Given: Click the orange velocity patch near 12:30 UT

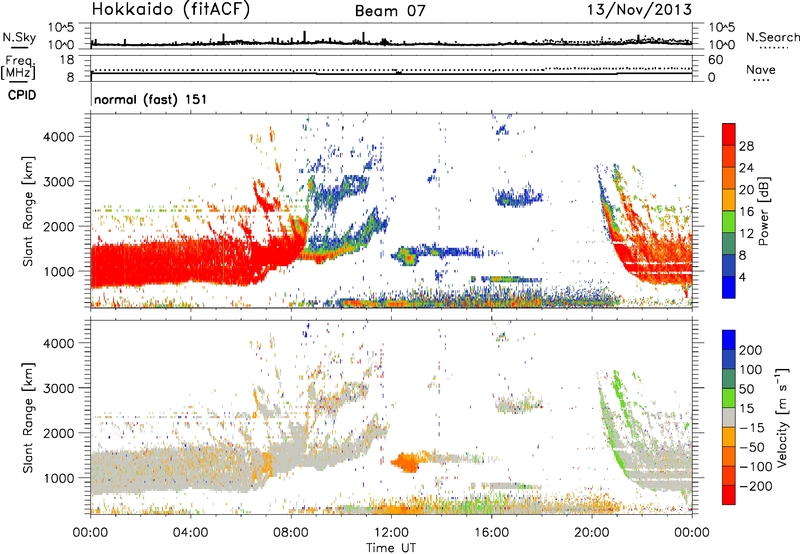Looking at the screenshot, I should [407, 462].
